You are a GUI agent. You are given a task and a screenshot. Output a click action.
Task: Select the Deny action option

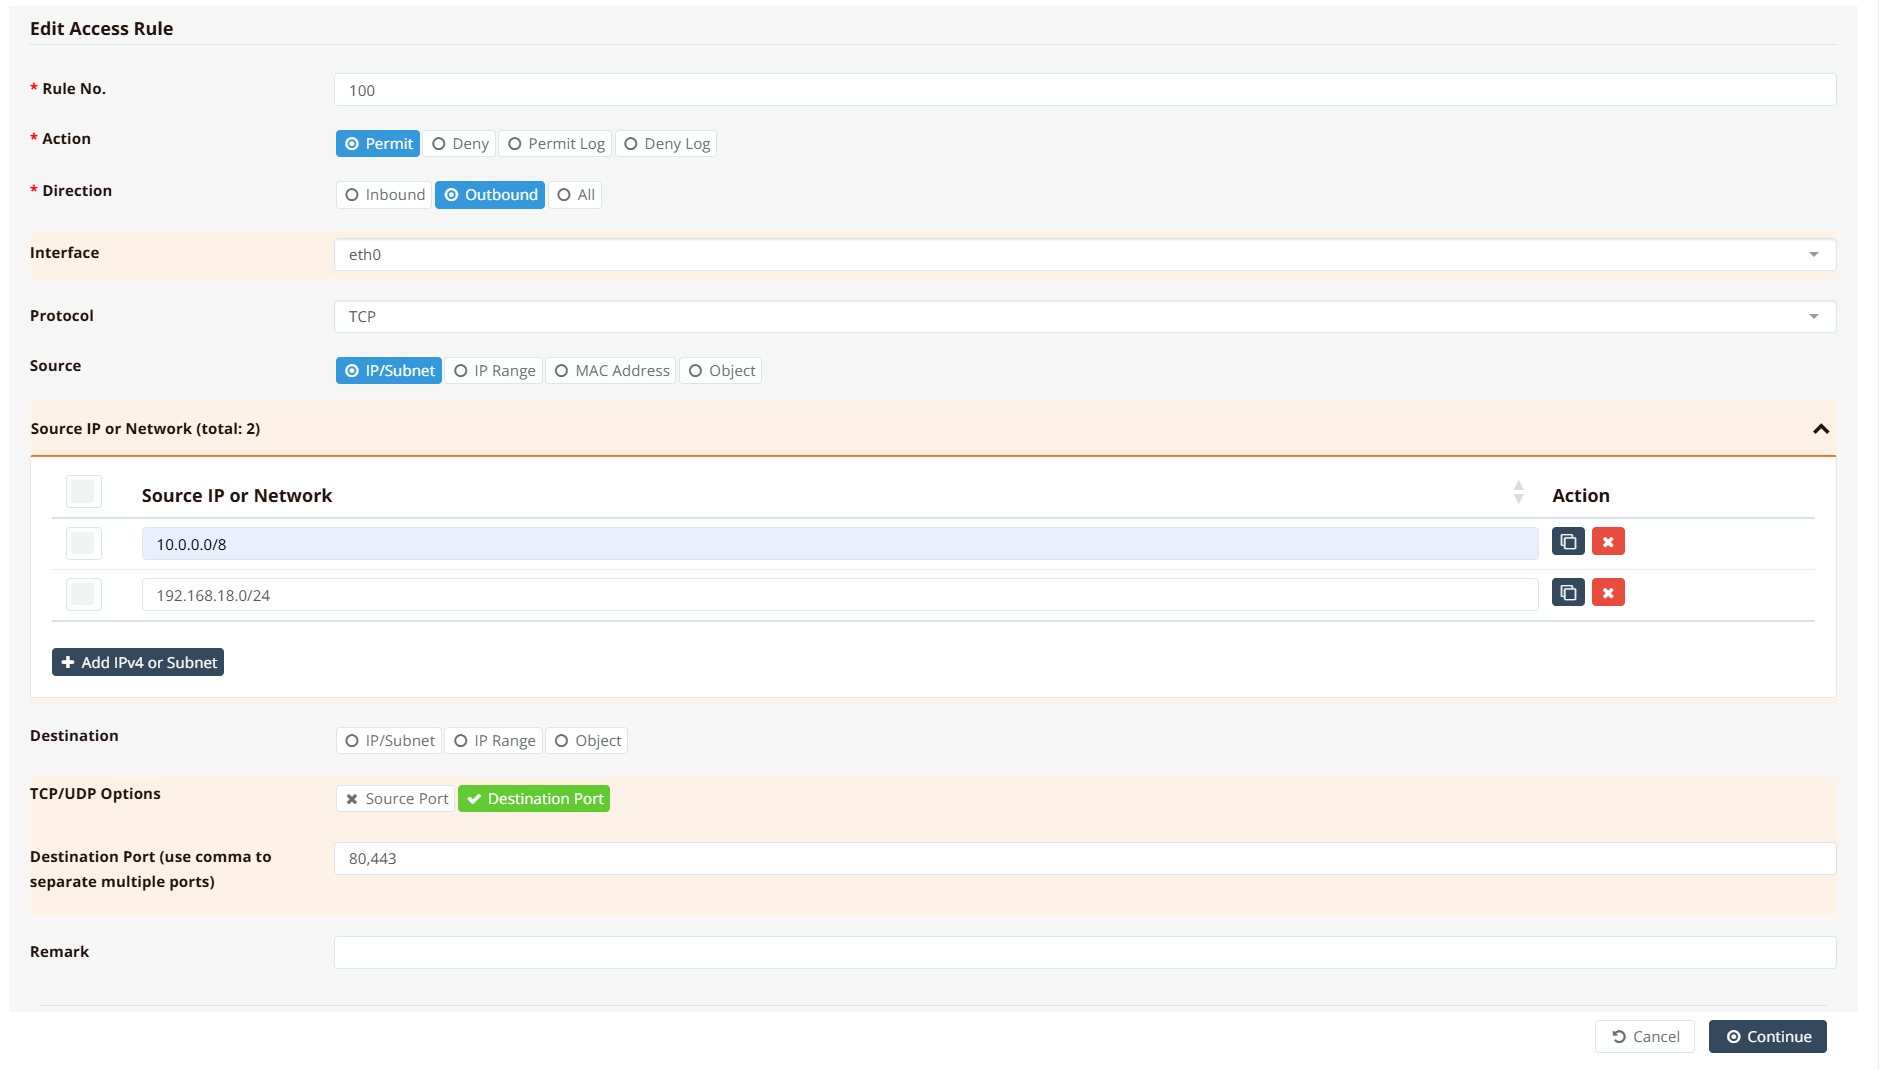click(460, 144)
